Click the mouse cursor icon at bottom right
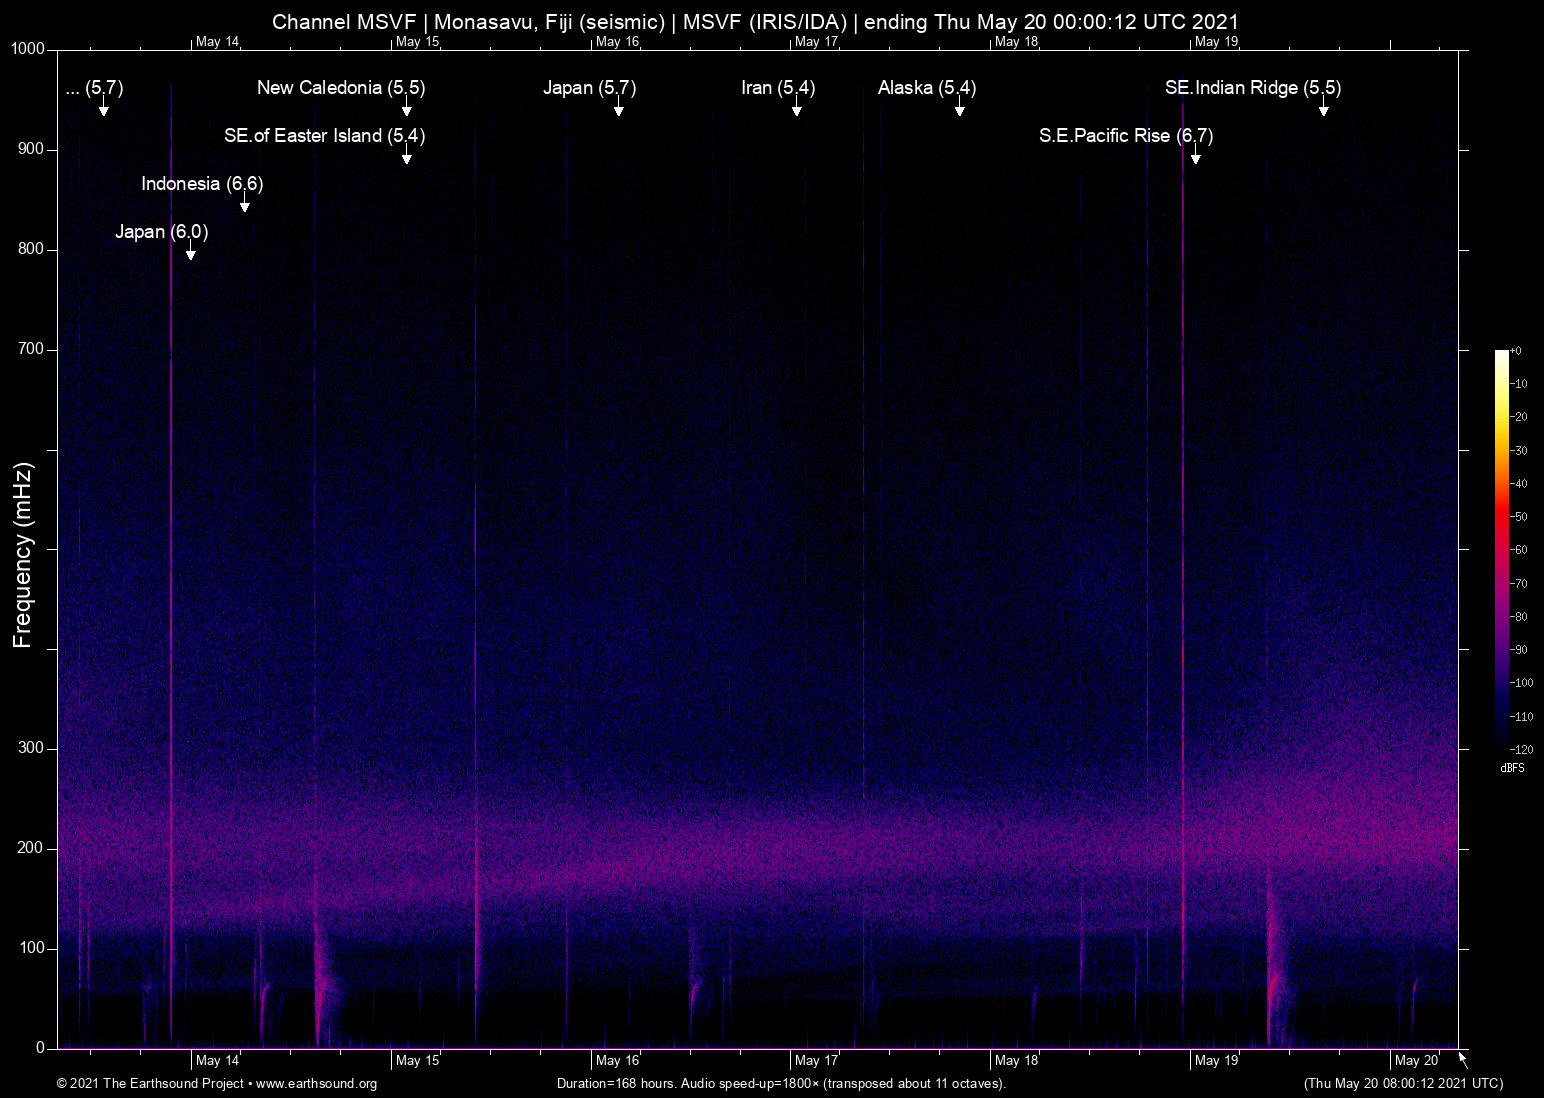Screen dimensions: 1544x1098 point(1463,1060)
